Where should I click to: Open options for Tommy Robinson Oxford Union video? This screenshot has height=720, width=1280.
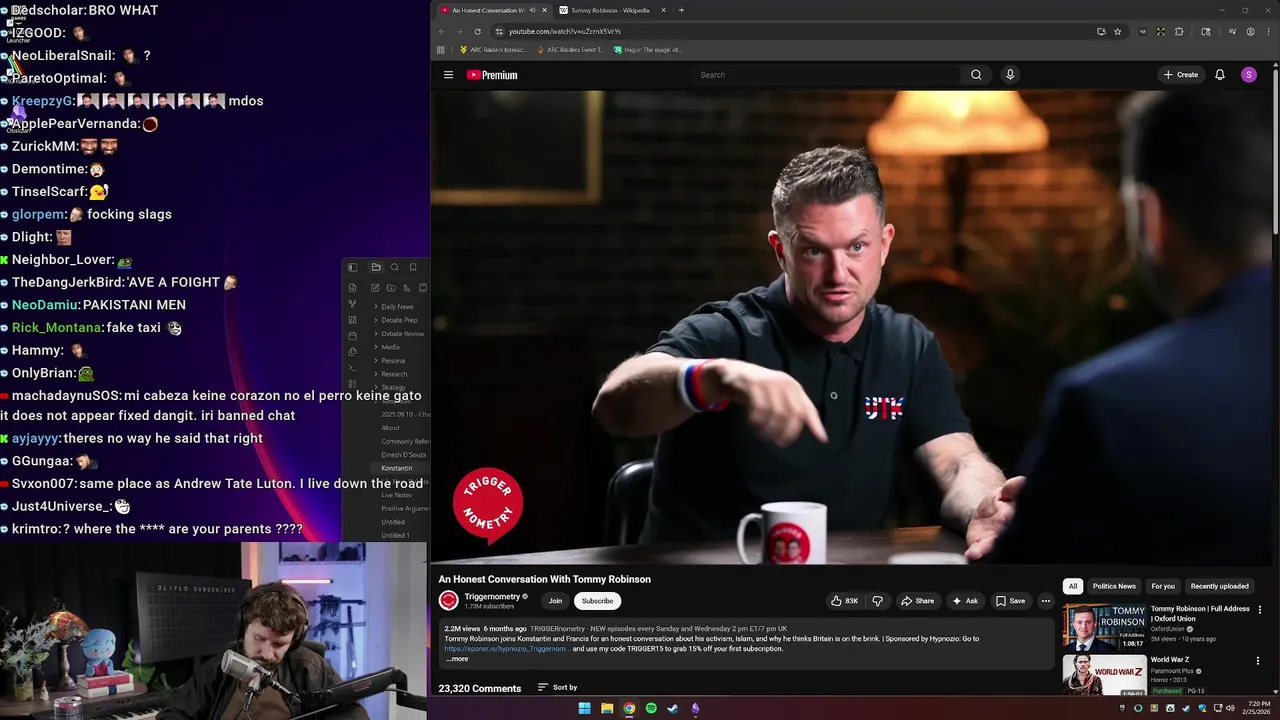1259,610
